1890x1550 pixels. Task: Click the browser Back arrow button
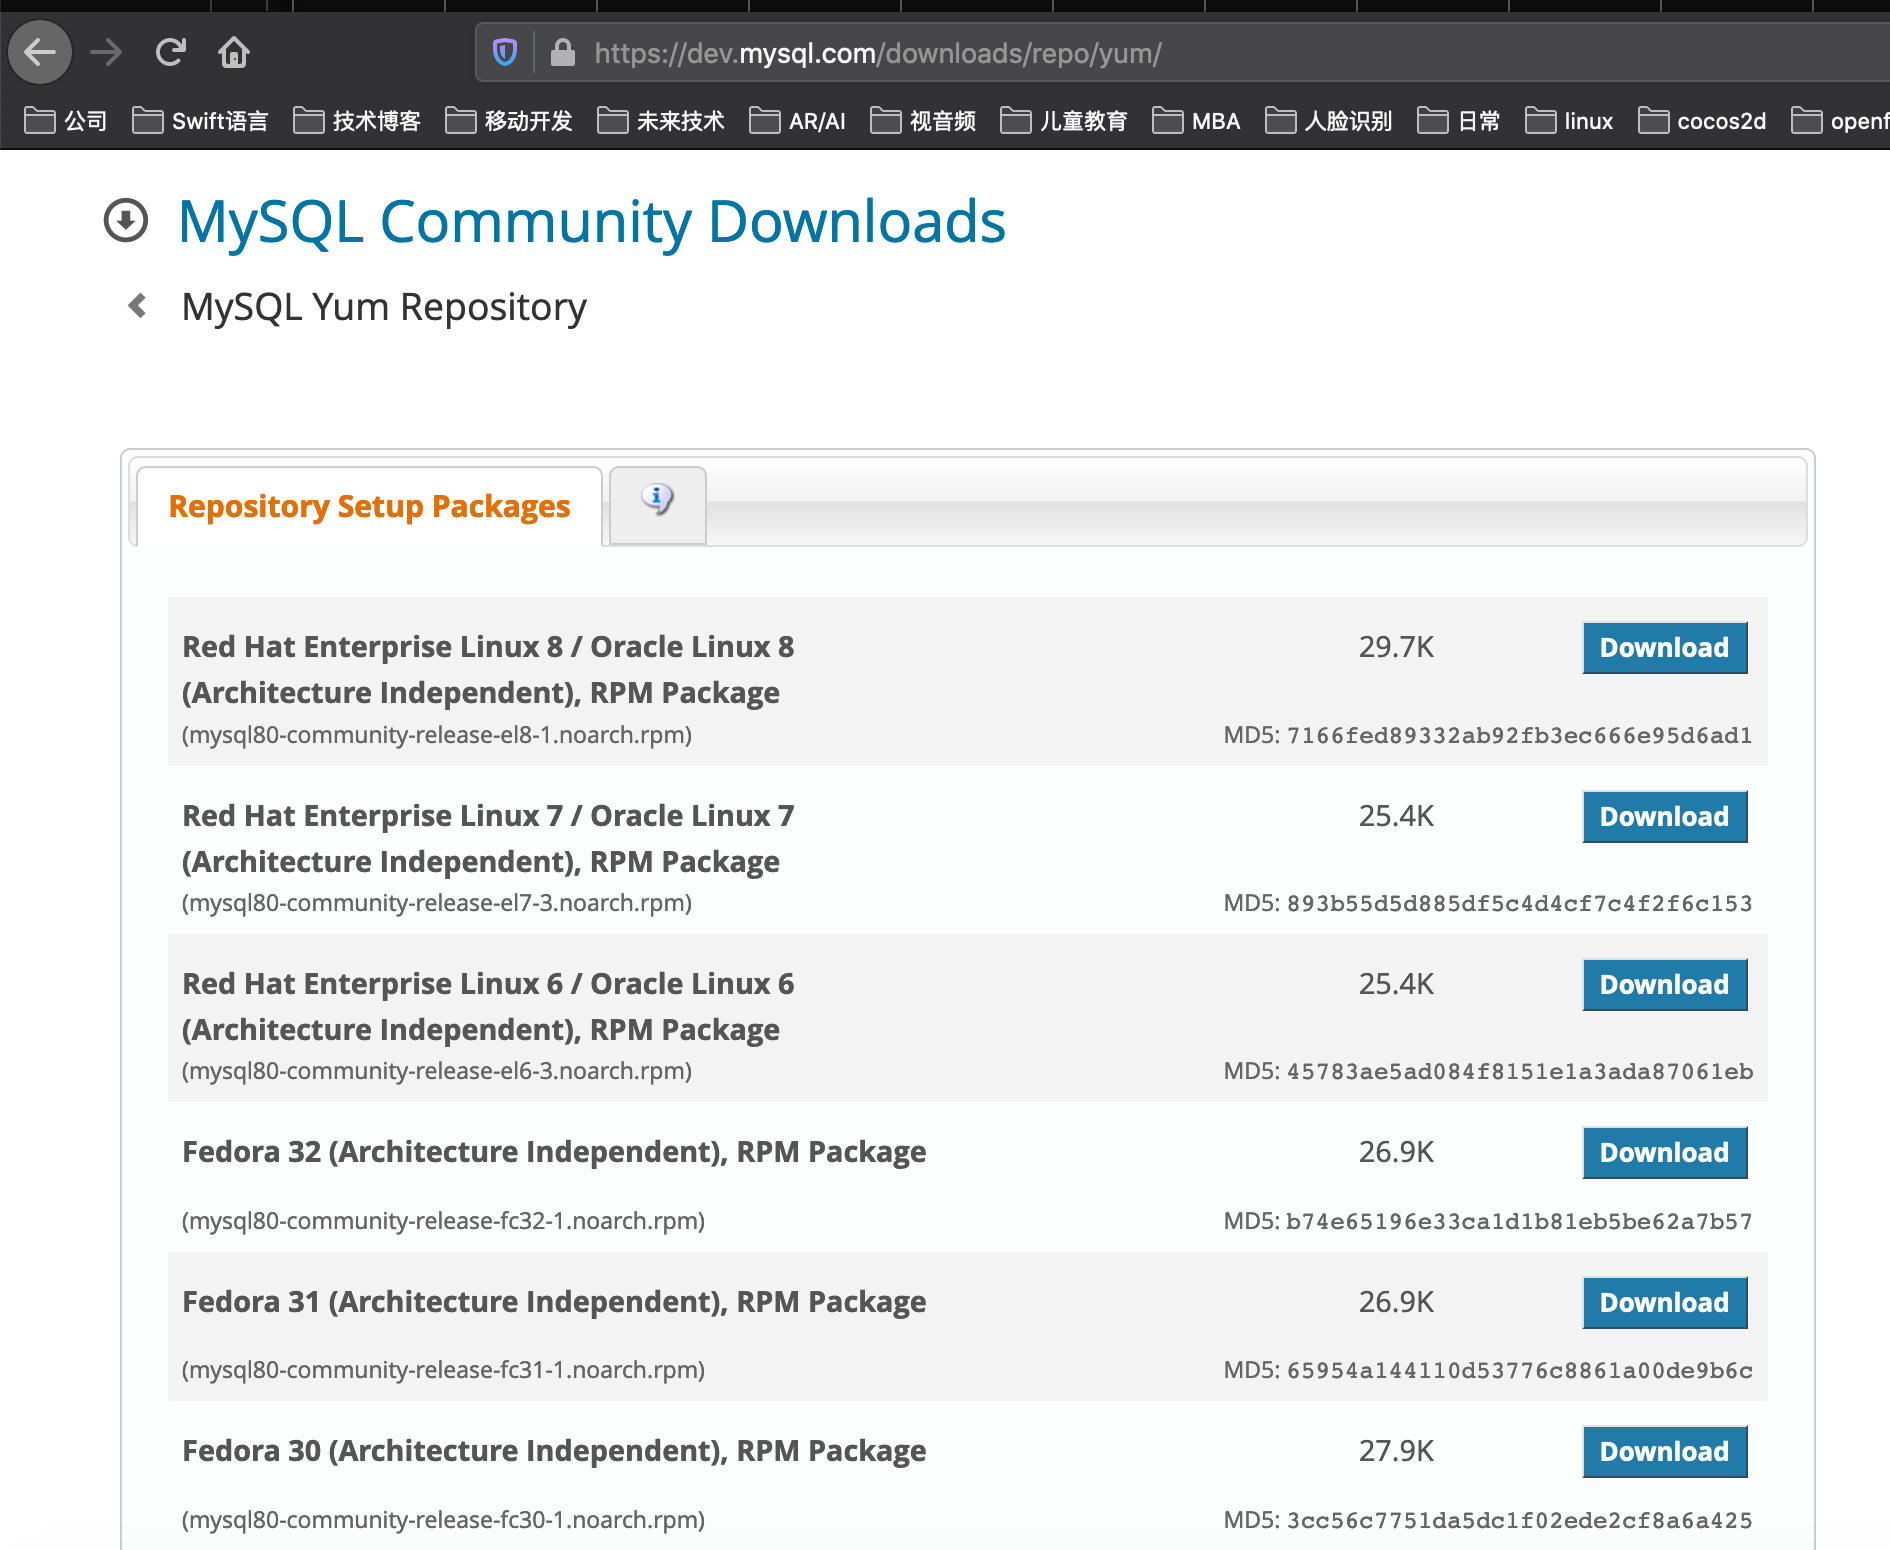[x=40, y=52]
